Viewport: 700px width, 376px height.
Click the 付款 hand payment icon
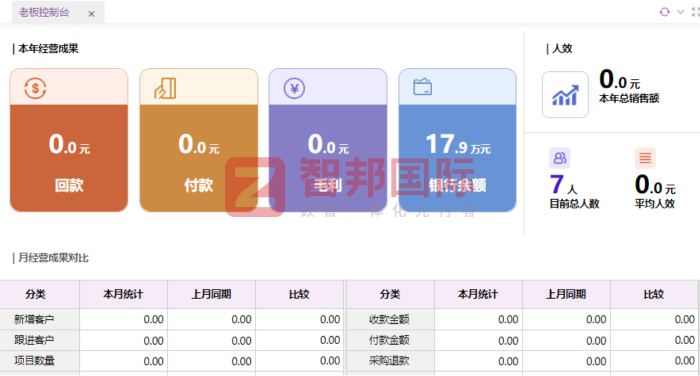coord(166,88)
